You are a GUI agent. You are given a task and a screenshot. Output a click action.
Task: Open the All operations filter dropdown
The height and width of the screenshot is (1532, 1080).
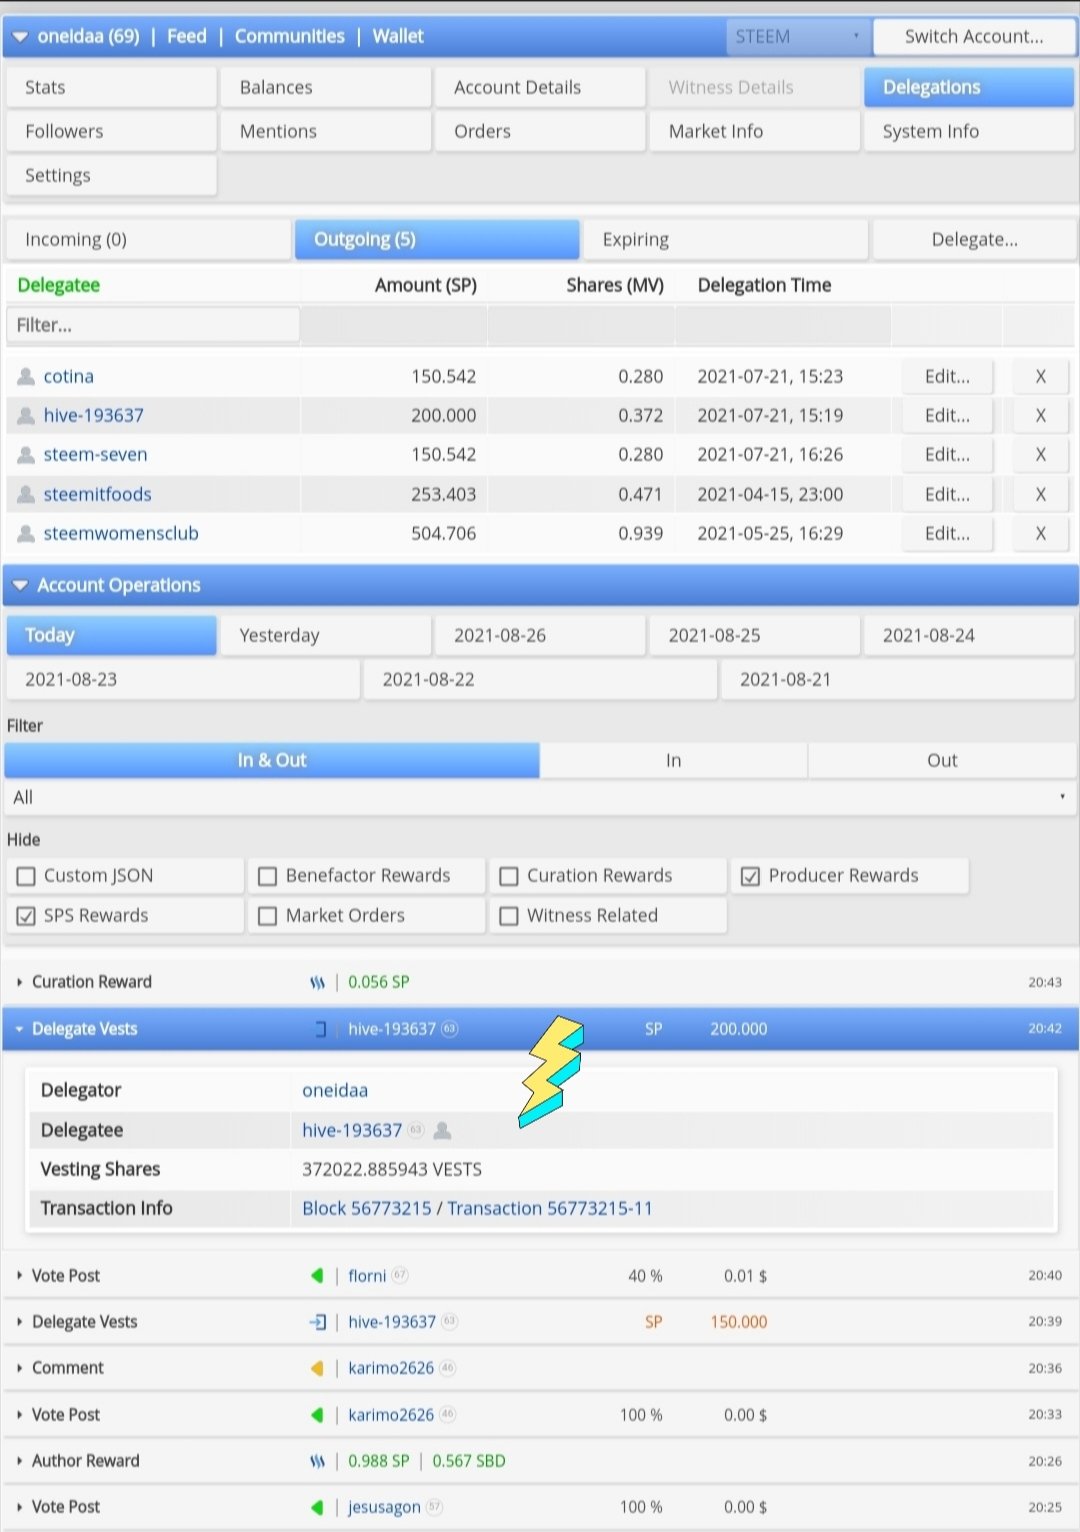pos(540,797)
